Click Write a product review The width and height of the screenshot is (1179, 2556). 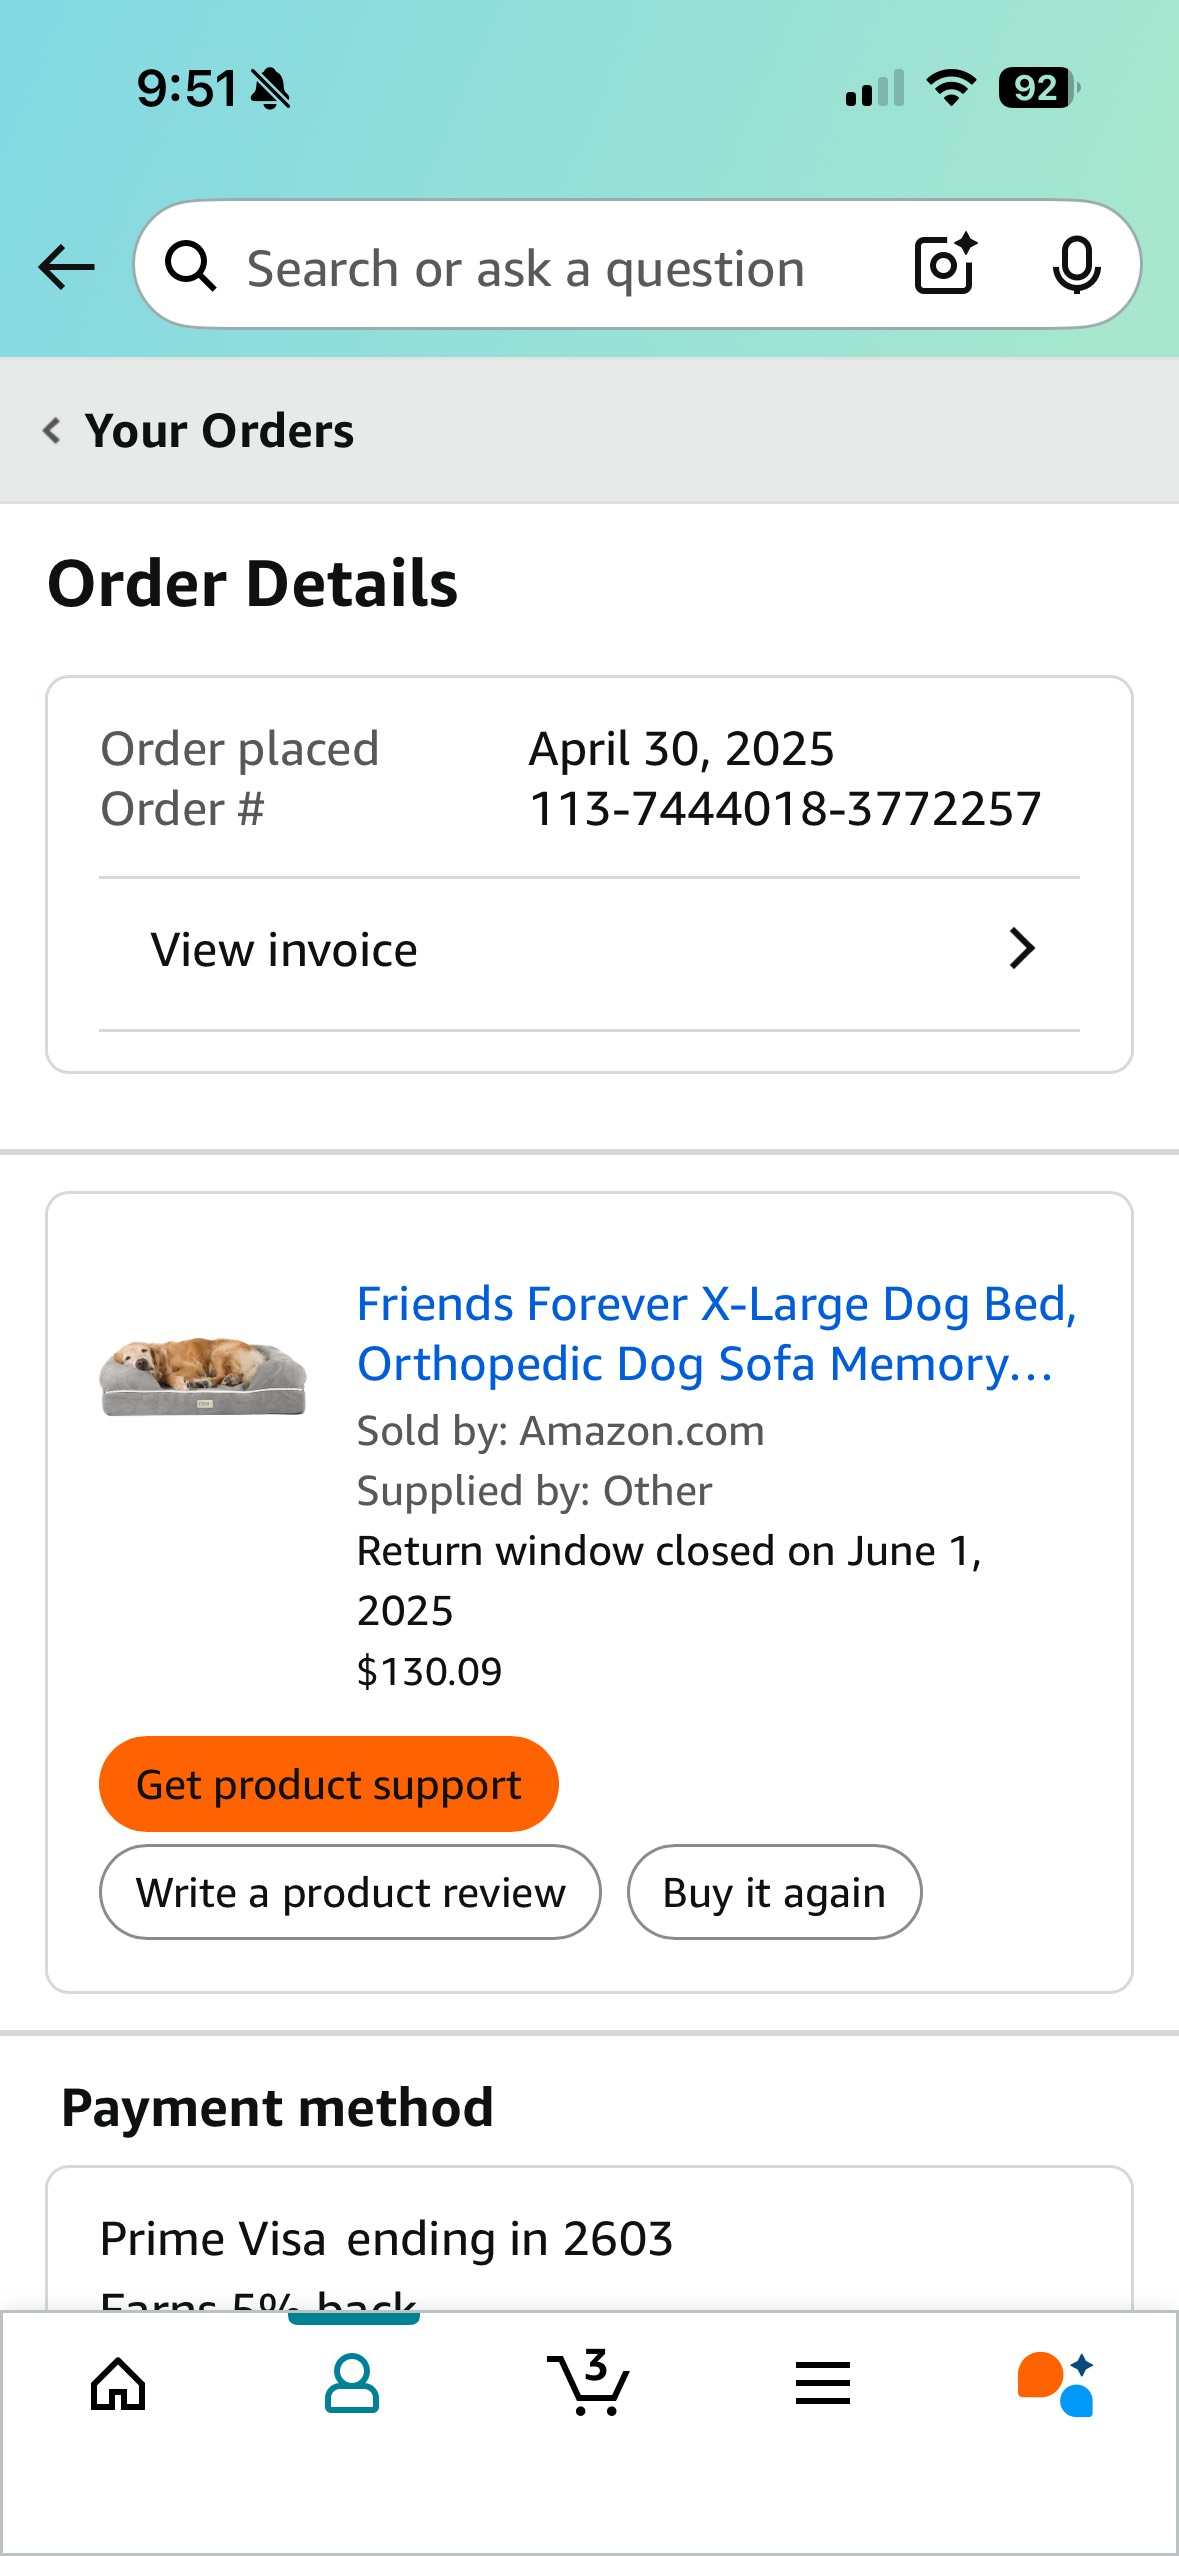(x=350, y=1892)
